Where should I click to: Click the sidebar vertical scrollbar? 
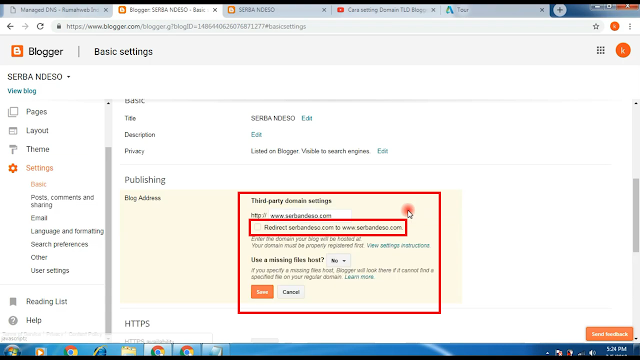(x=108, y=239)
